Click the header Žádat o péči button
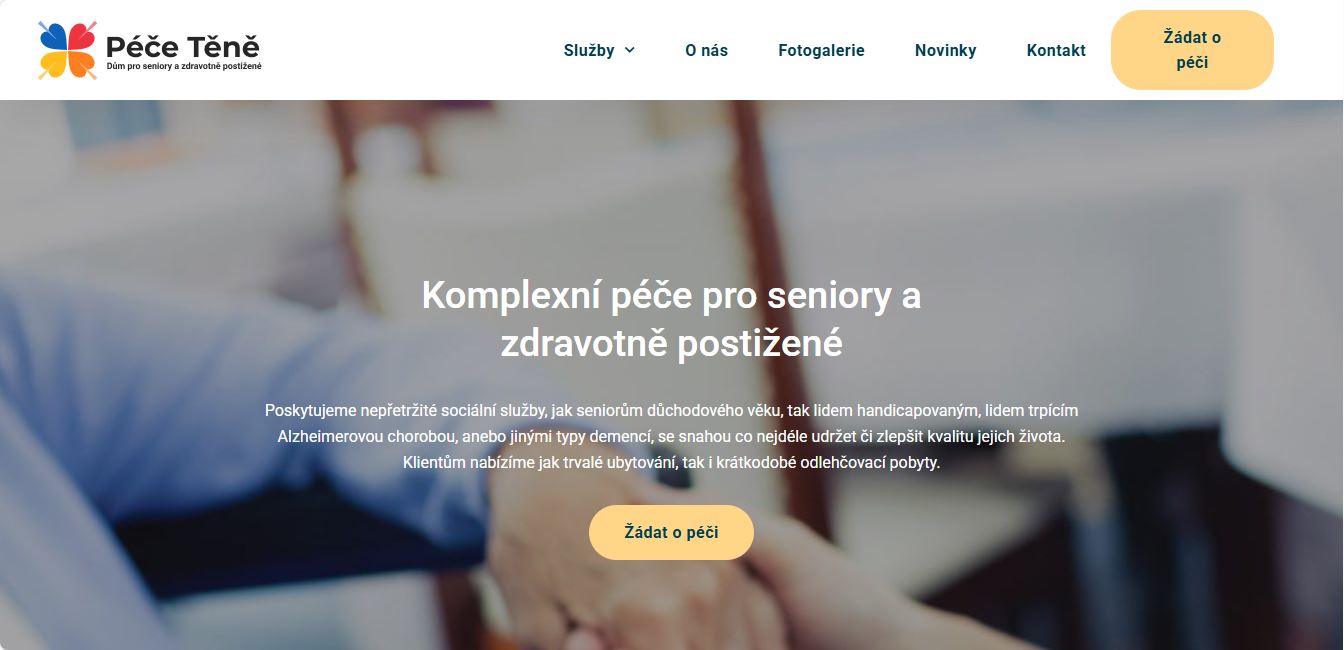Screen dimensions: 1344x650 tap(1192, 50)
